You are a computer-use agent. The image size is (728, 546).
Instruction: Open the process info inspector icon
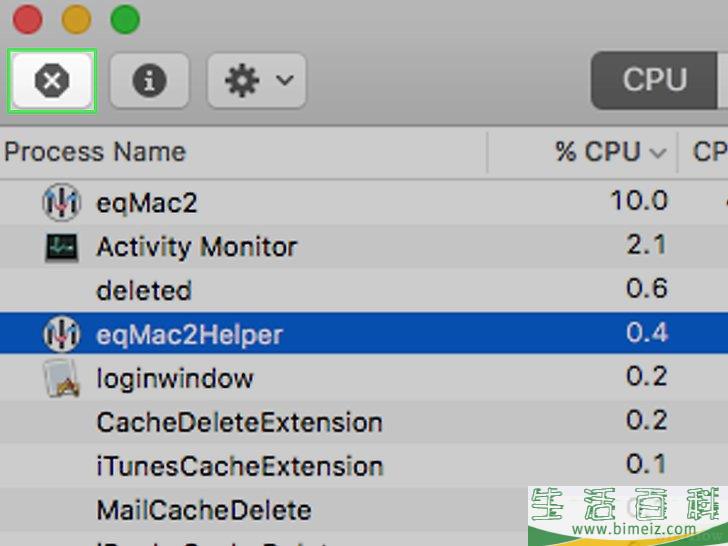[149, 81]
